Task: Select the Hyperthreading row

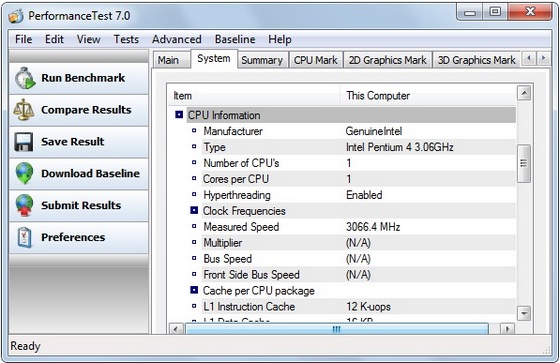Action: point(341,195)
